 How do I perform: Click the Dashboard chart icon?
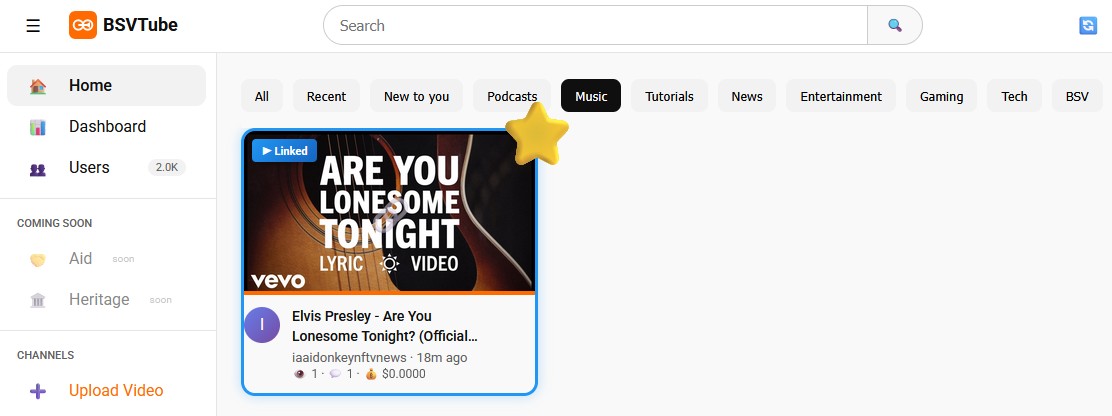(38, 128)
